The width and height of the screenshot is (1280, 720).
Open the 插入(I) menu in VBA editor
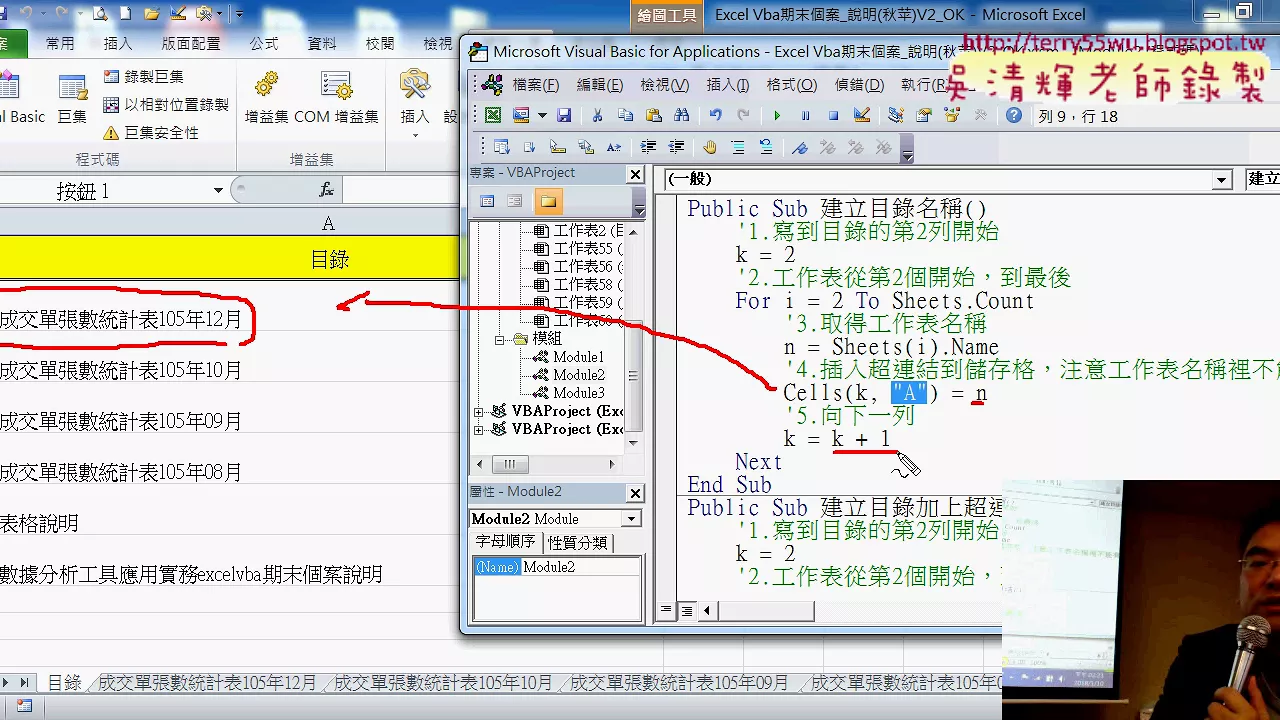727,85
